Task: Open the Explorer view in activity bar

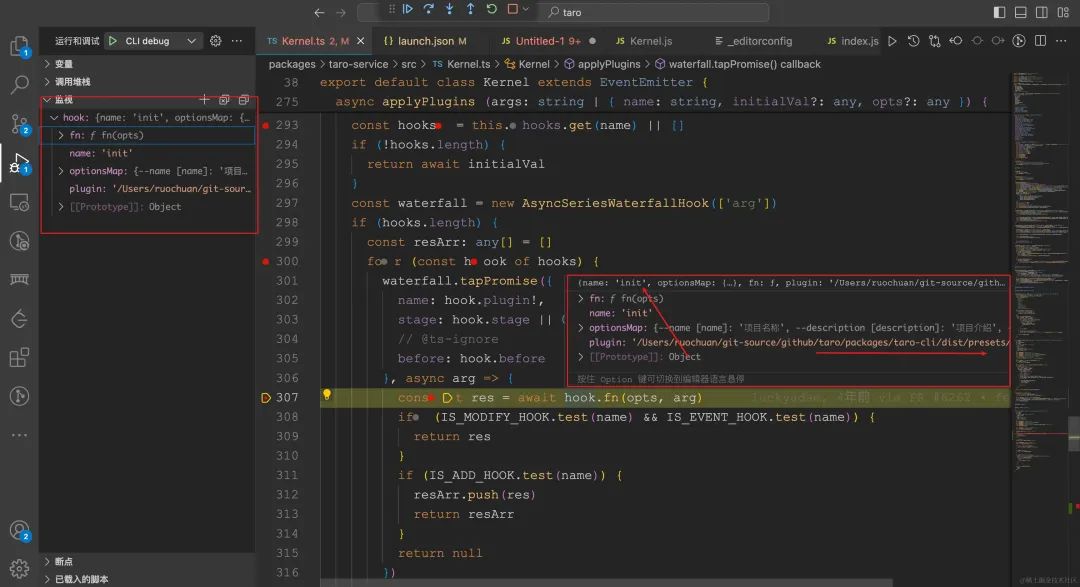Action: [x=19, y=47]
